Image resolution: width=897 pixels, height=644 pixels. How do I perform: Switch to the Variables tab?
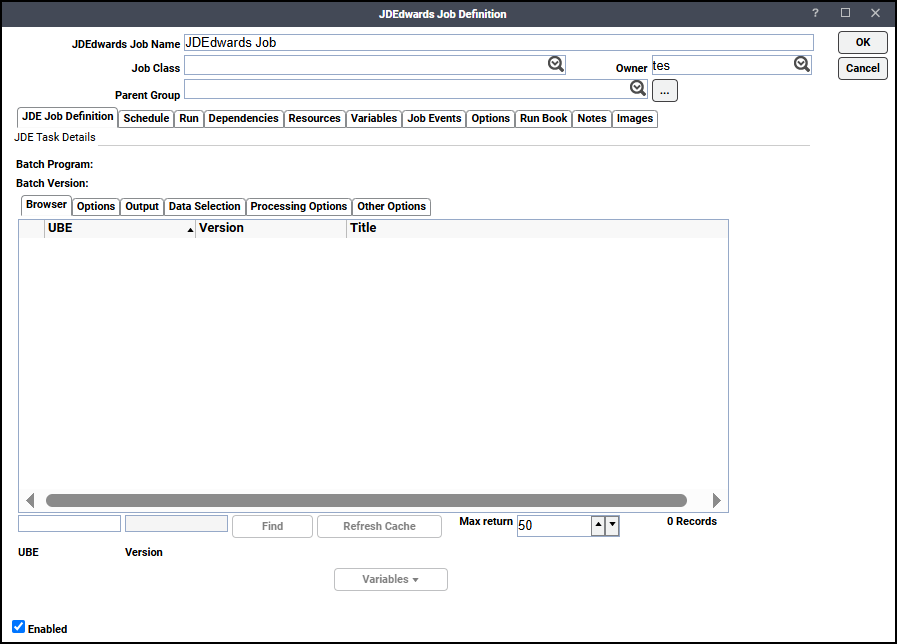(x=374, y=118)
